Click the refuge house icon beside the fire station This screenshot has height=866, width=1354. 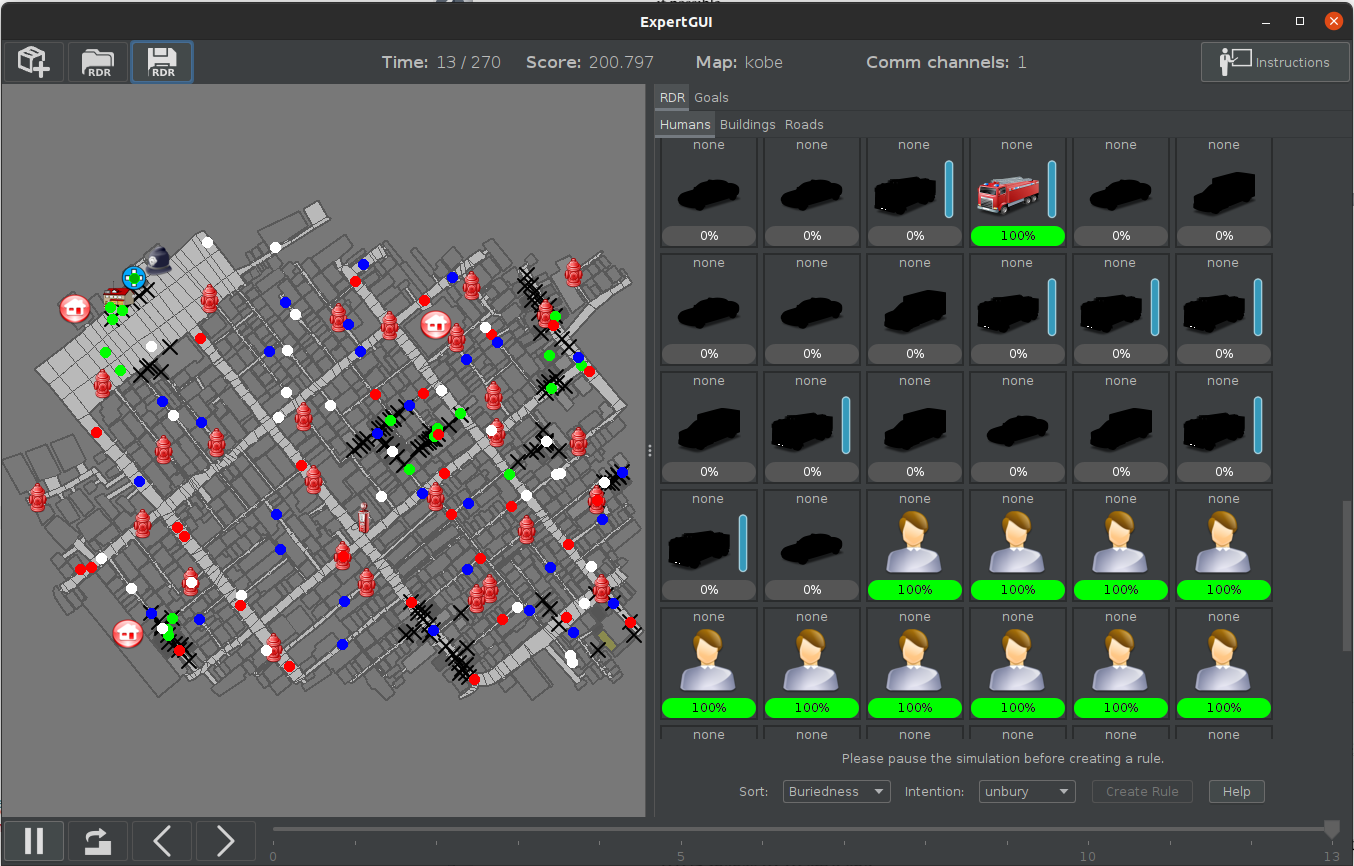[x=74, y=308]
